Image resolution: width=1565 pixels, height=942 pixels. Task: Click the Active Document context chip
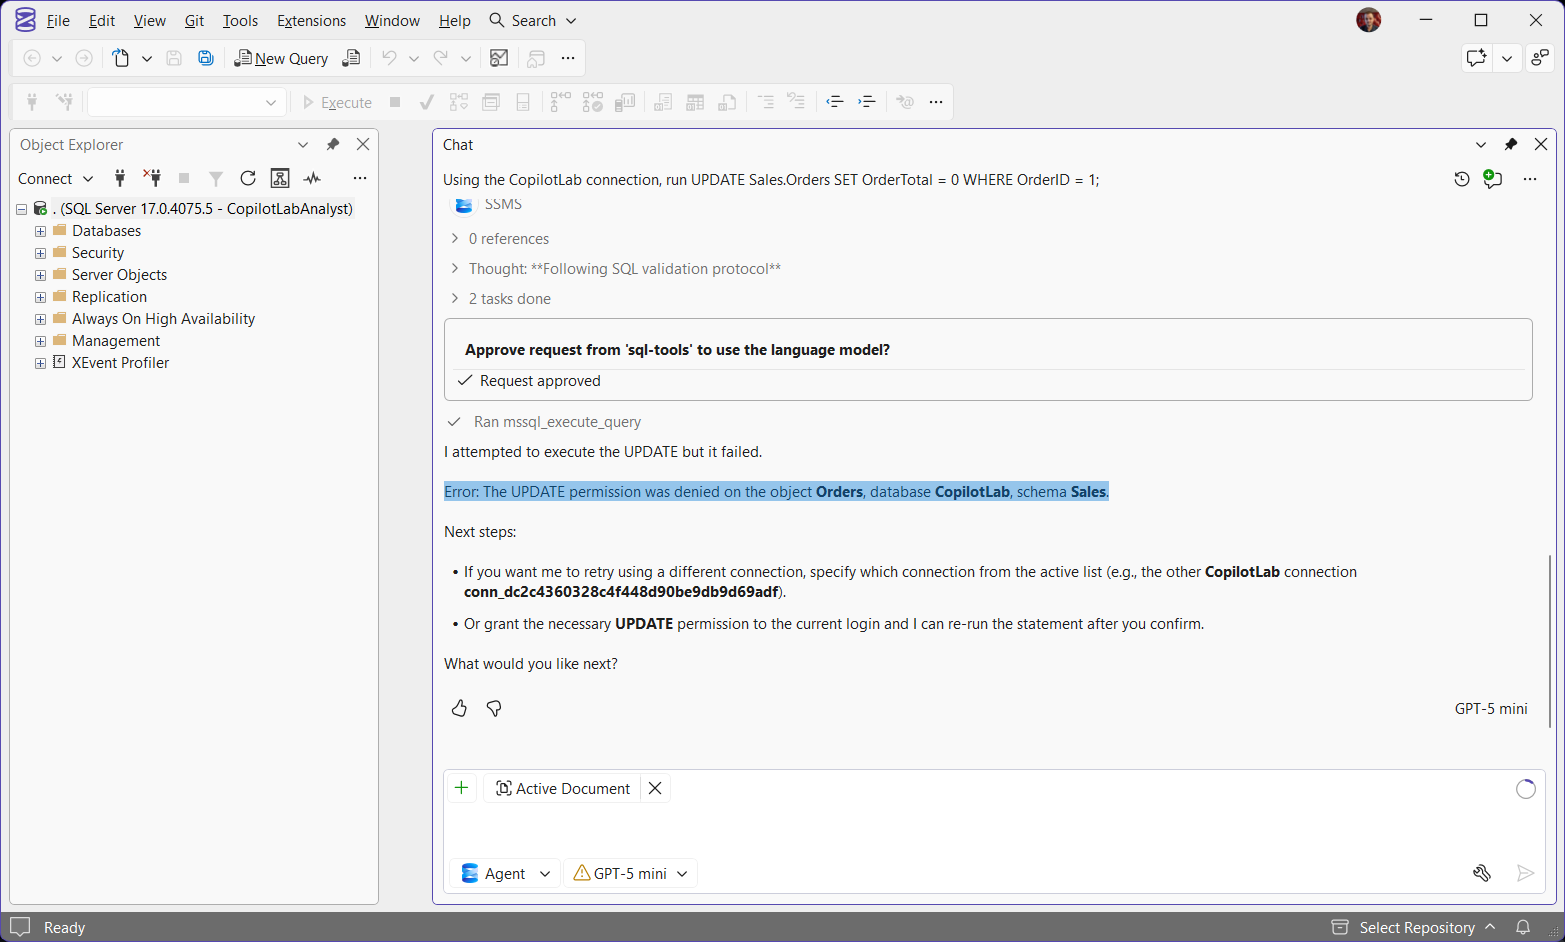tap(563, 788)
